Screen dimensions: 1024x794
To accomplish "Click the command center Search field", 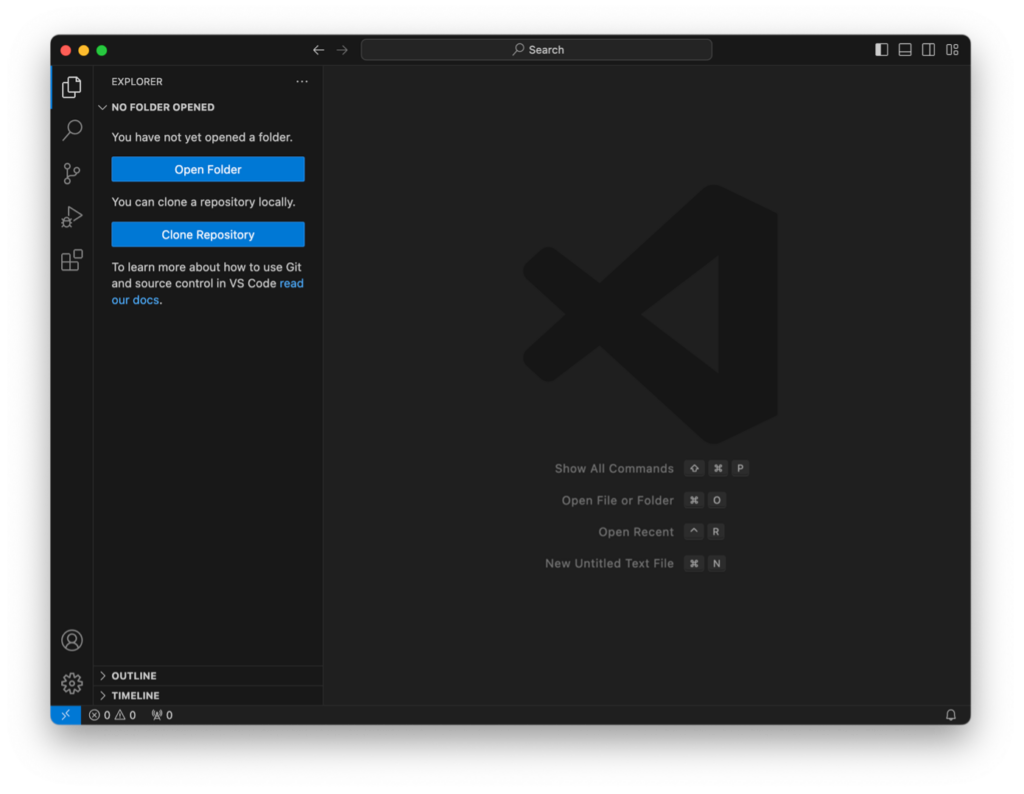I will click(x=536, y=50).
